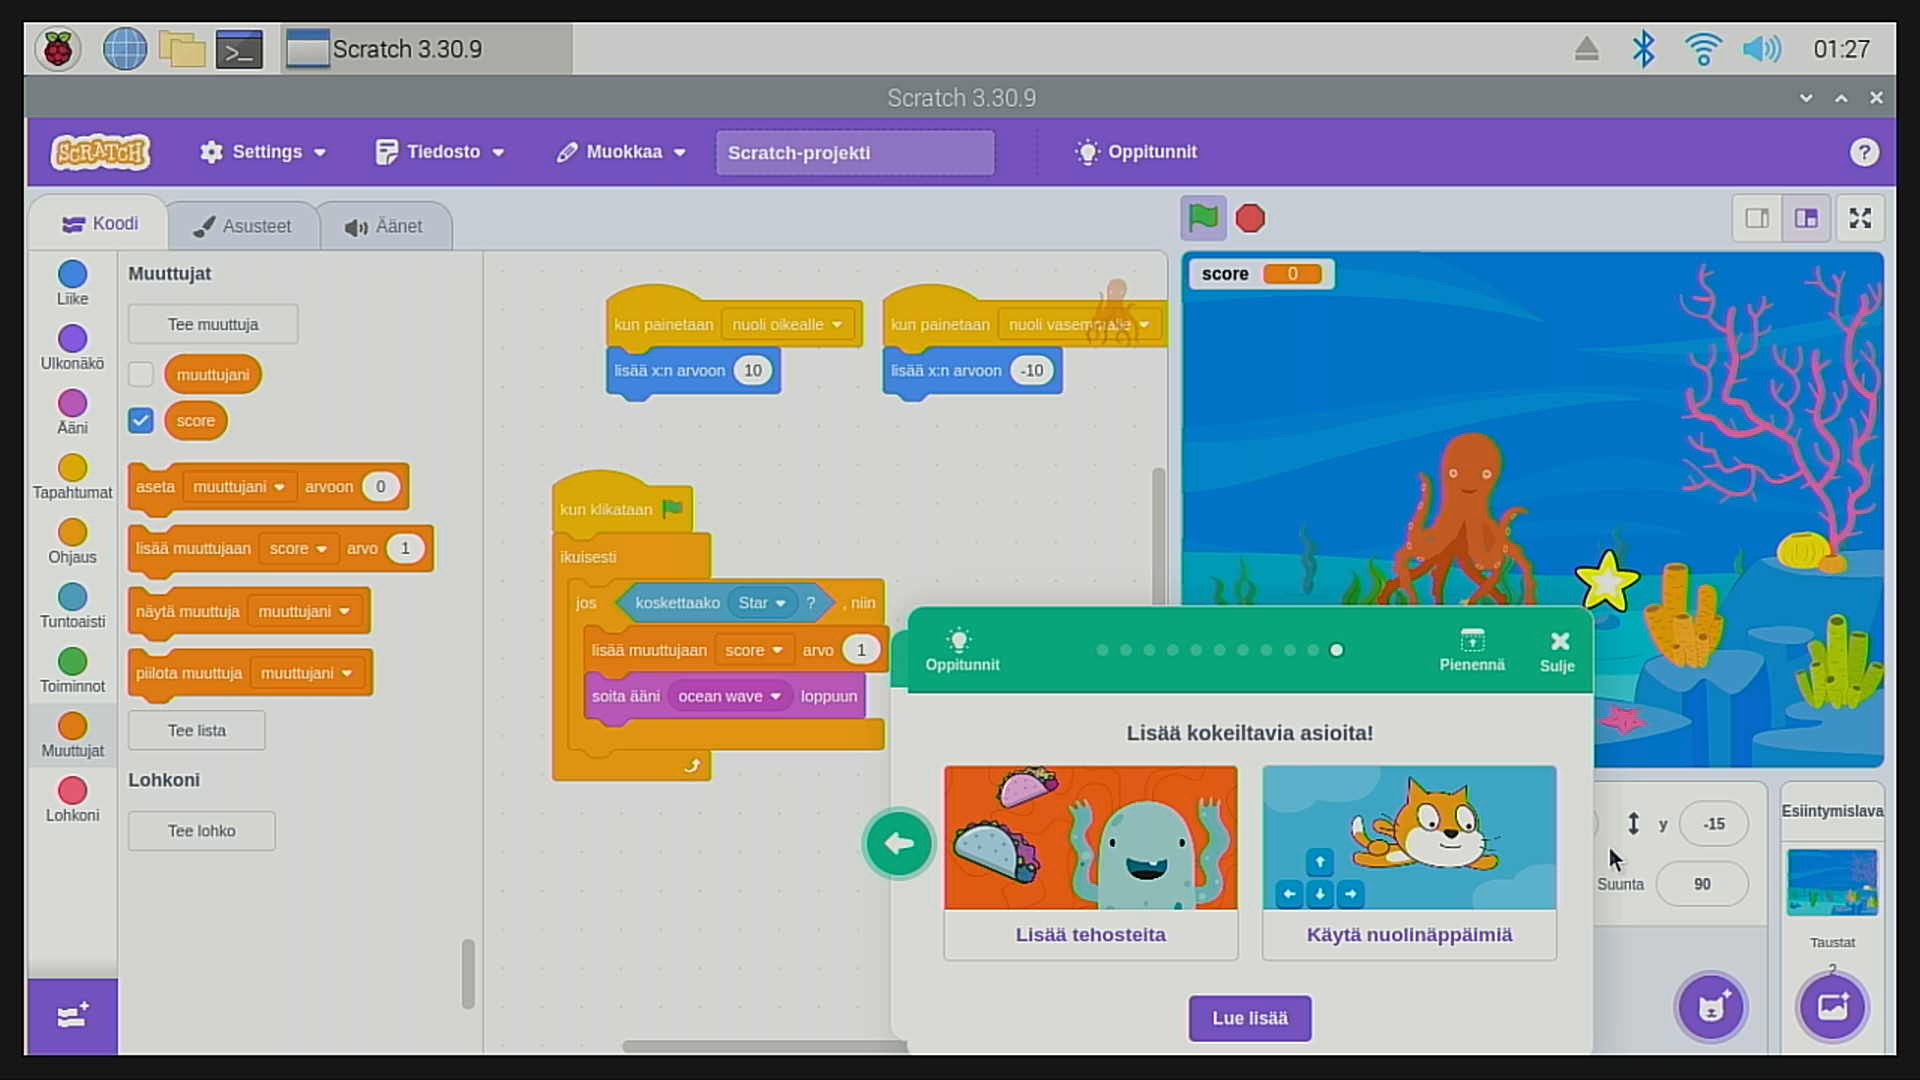Click the Bluetooth tray icon

coord(1643,49)
